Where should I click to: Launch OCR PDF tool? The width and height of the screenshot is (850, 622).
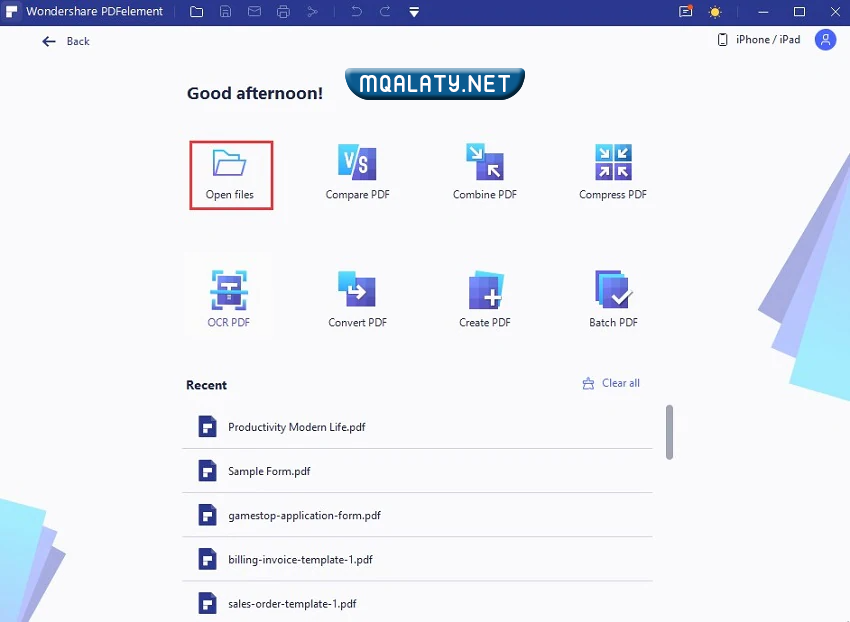229,299
